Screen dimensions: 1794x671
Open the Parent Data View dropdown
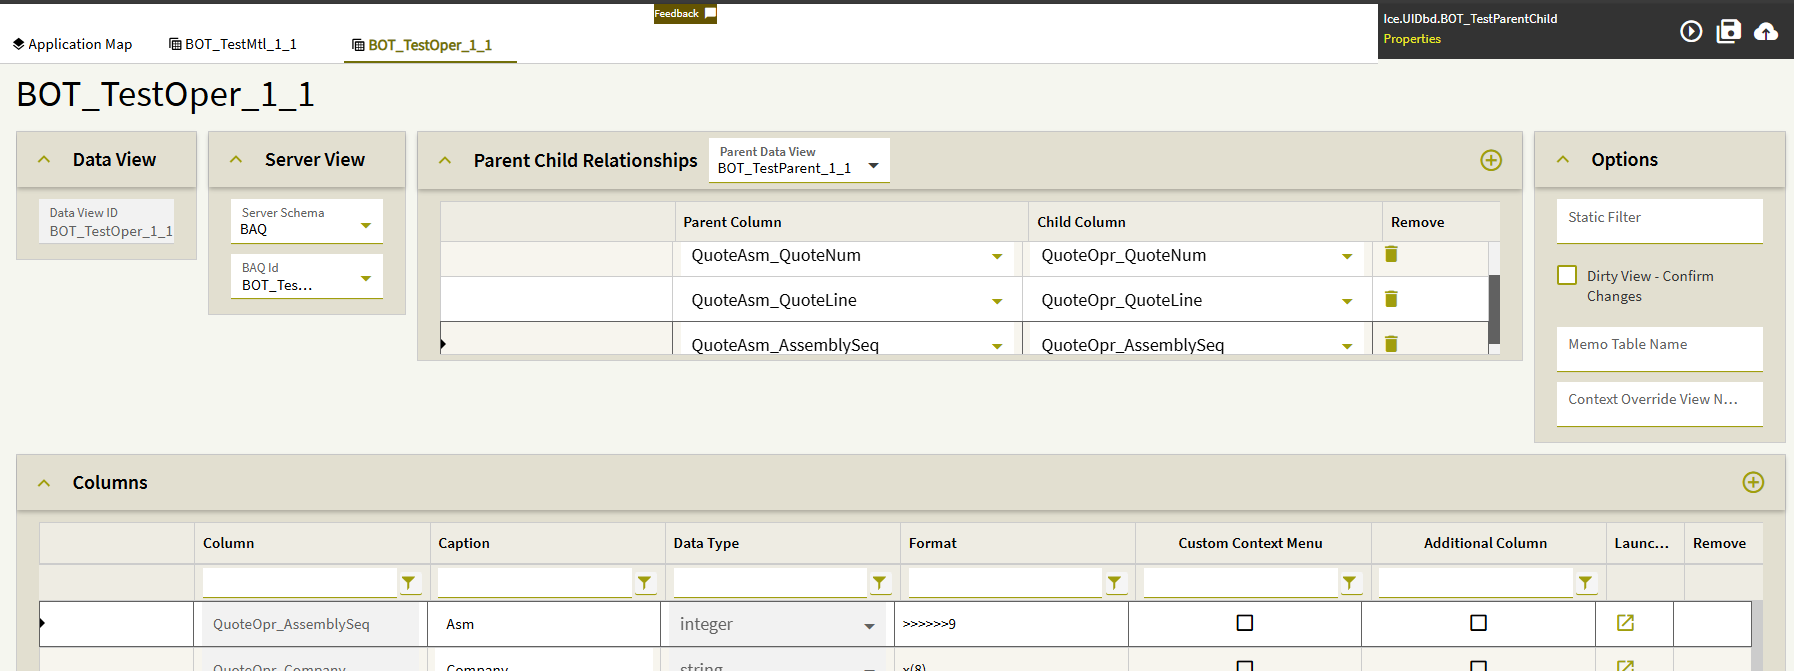[874, 166]
